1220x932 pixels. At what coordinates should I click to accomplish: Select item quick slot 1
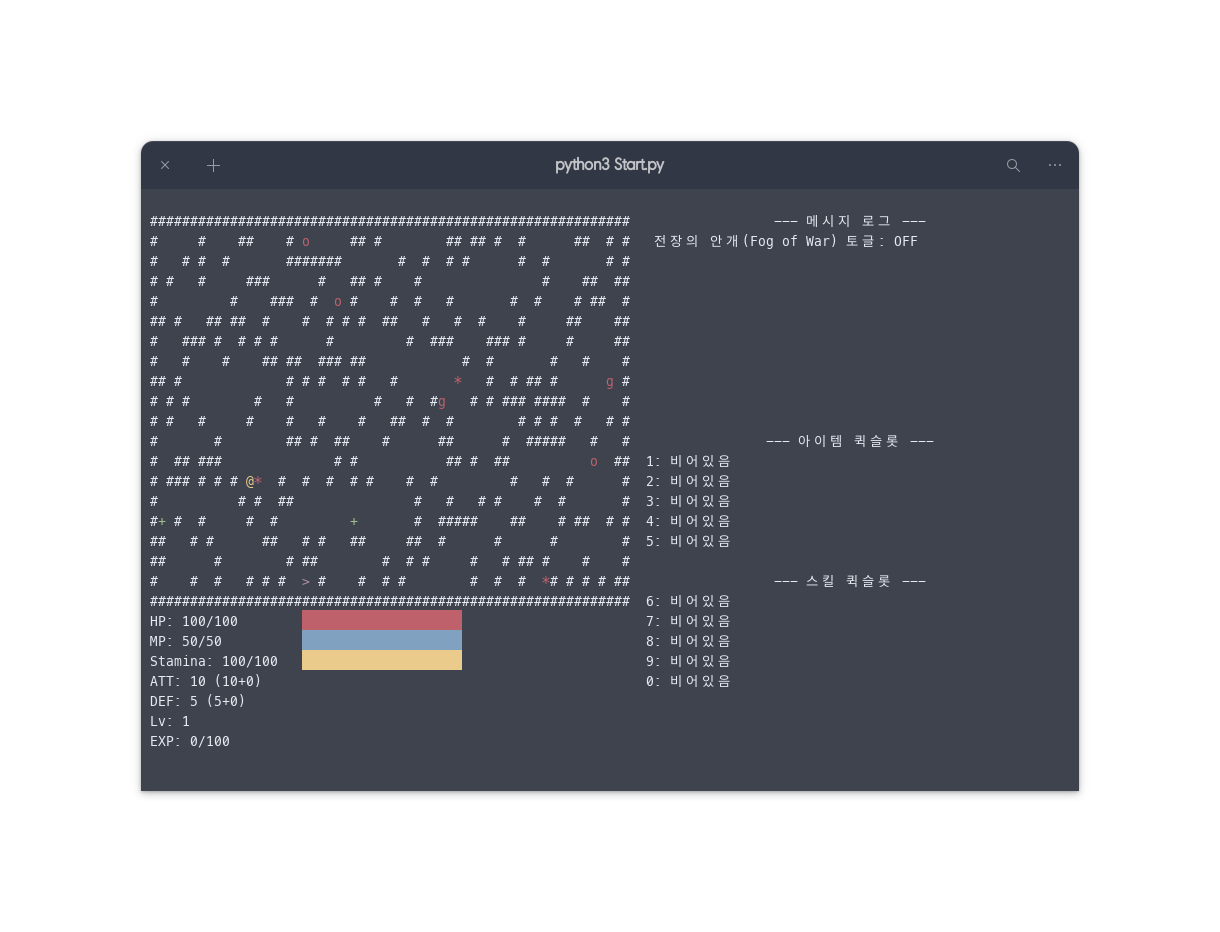tap(688, 461)
